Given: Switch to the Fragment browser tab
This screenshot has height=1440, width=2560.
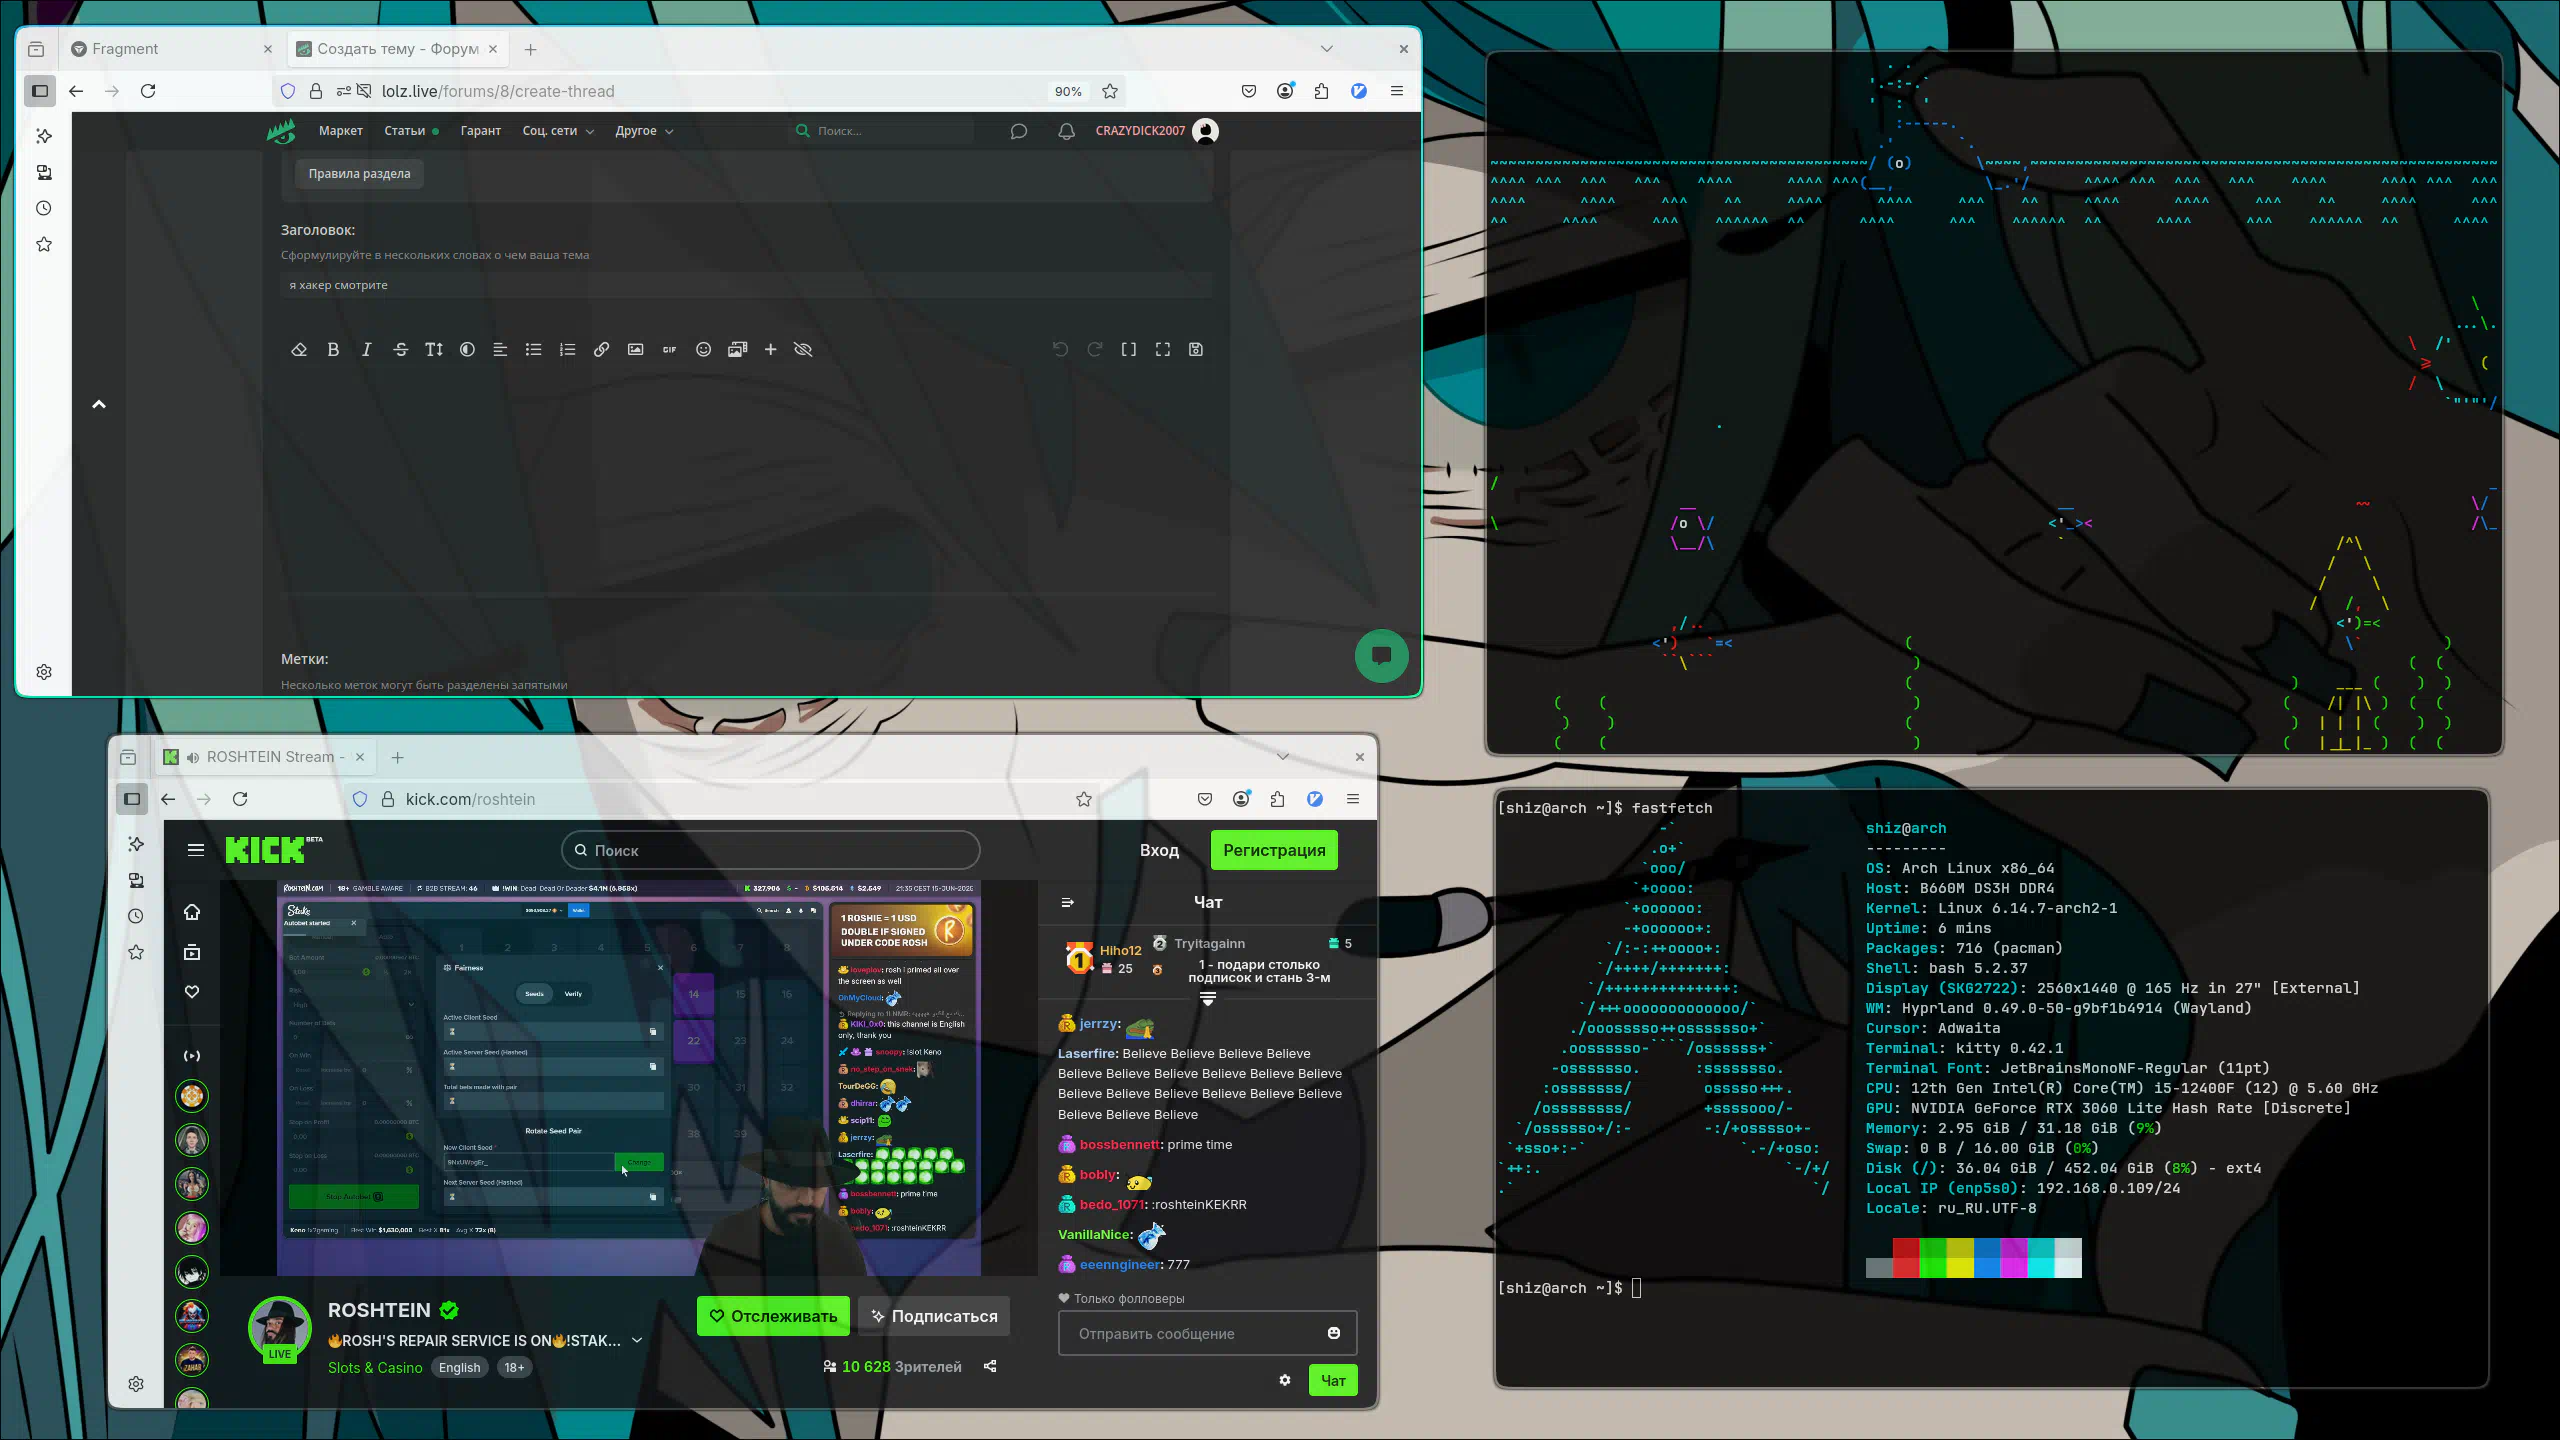Looking at the screenshot, I should (171, 49).
